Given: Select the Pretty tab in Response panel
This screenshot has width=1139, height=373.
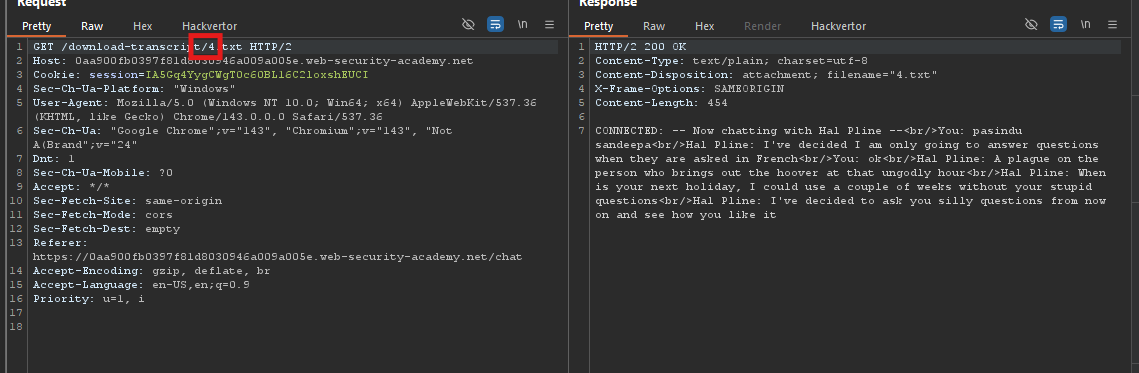Looking at the screenshot, I should (599, 26).
